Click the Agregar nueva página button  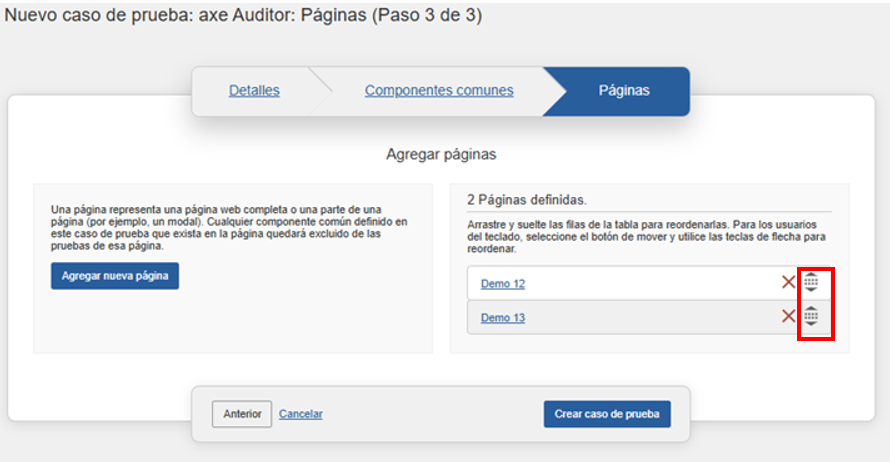point(115,276)
